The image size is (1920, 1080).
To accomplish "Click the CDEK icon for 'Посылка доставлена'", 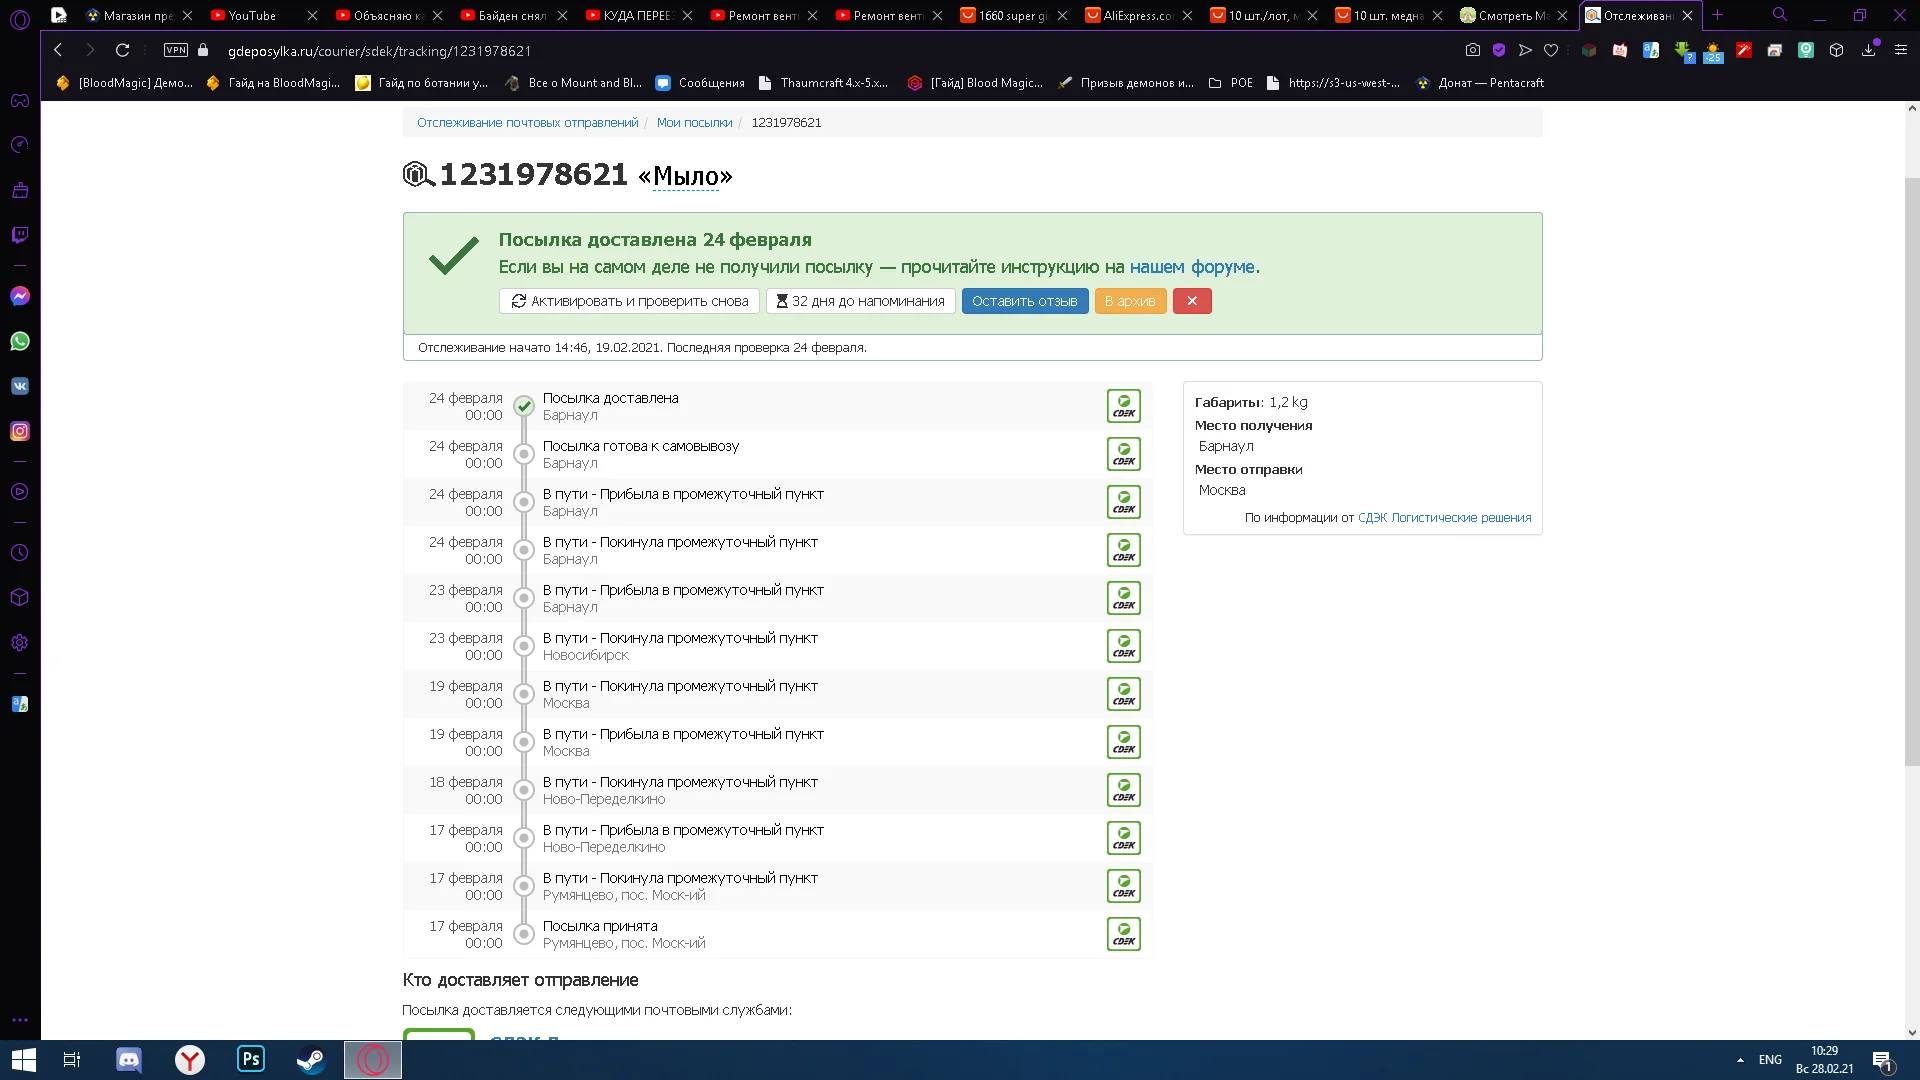I will point(1123,406).
